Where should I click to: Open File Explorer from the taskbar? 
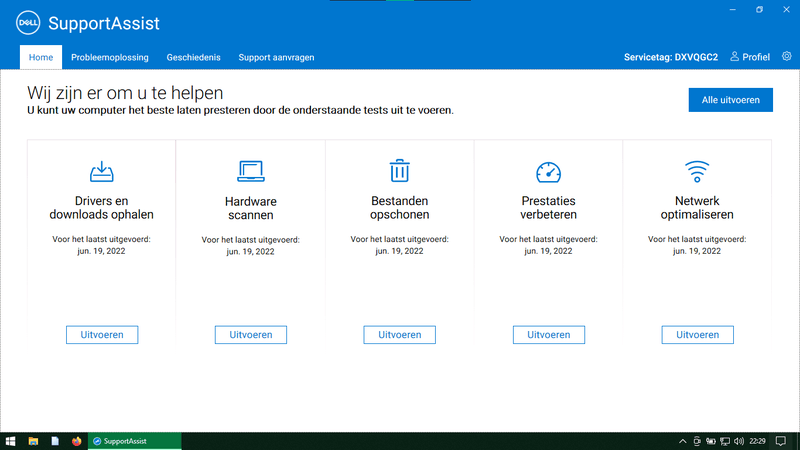pos(33,441)
